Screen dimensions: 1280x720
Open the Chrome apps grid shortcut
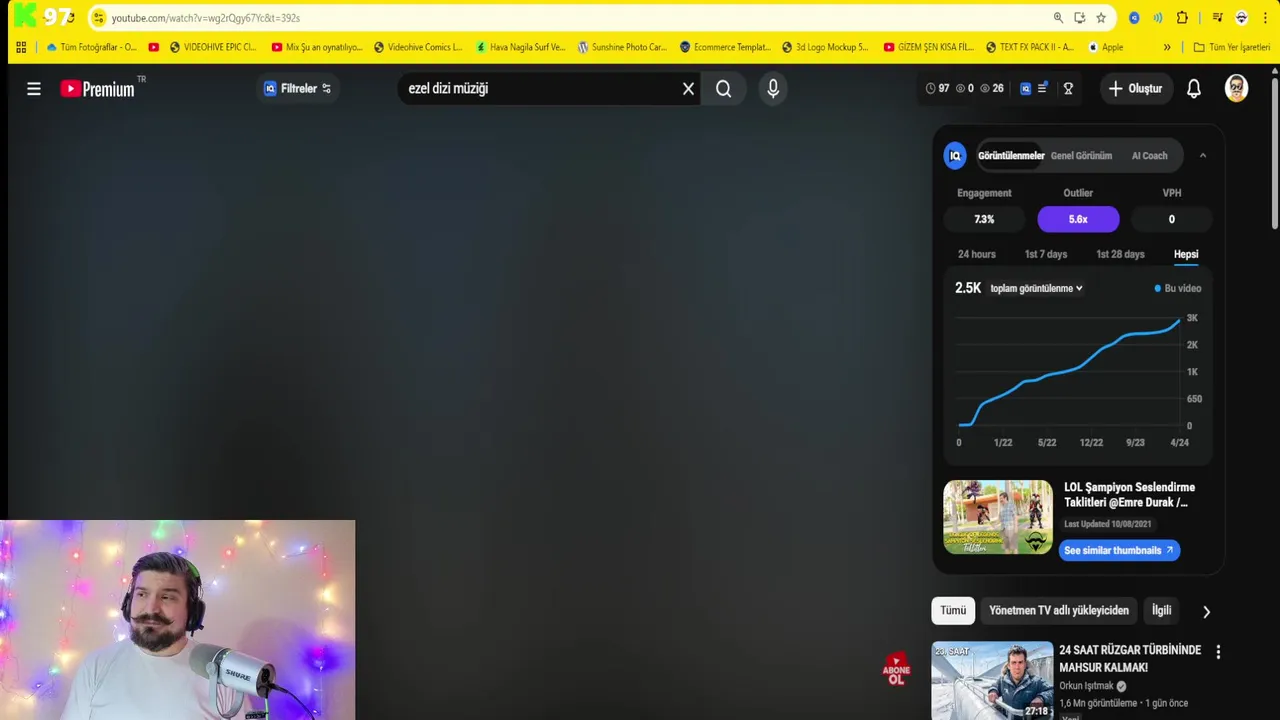21,47
